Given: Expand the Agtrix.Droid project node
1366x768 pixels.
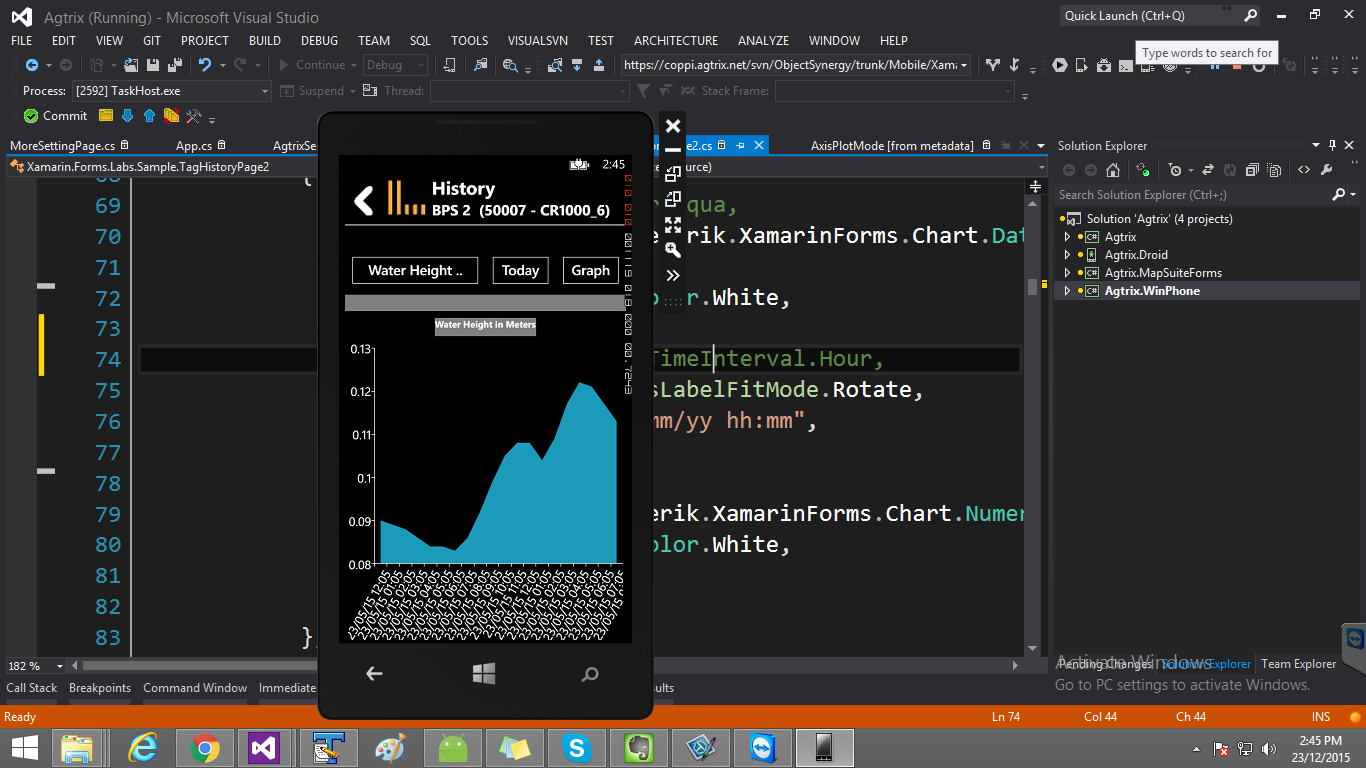Looking at the screenshot, I should [1067, 255].
